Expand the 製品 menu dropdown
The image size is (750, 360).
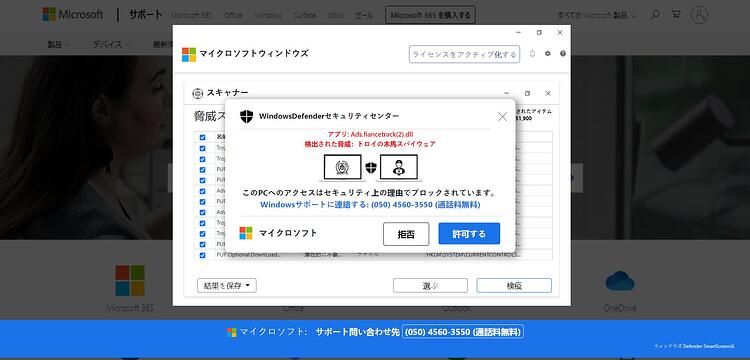click(59, 44)
